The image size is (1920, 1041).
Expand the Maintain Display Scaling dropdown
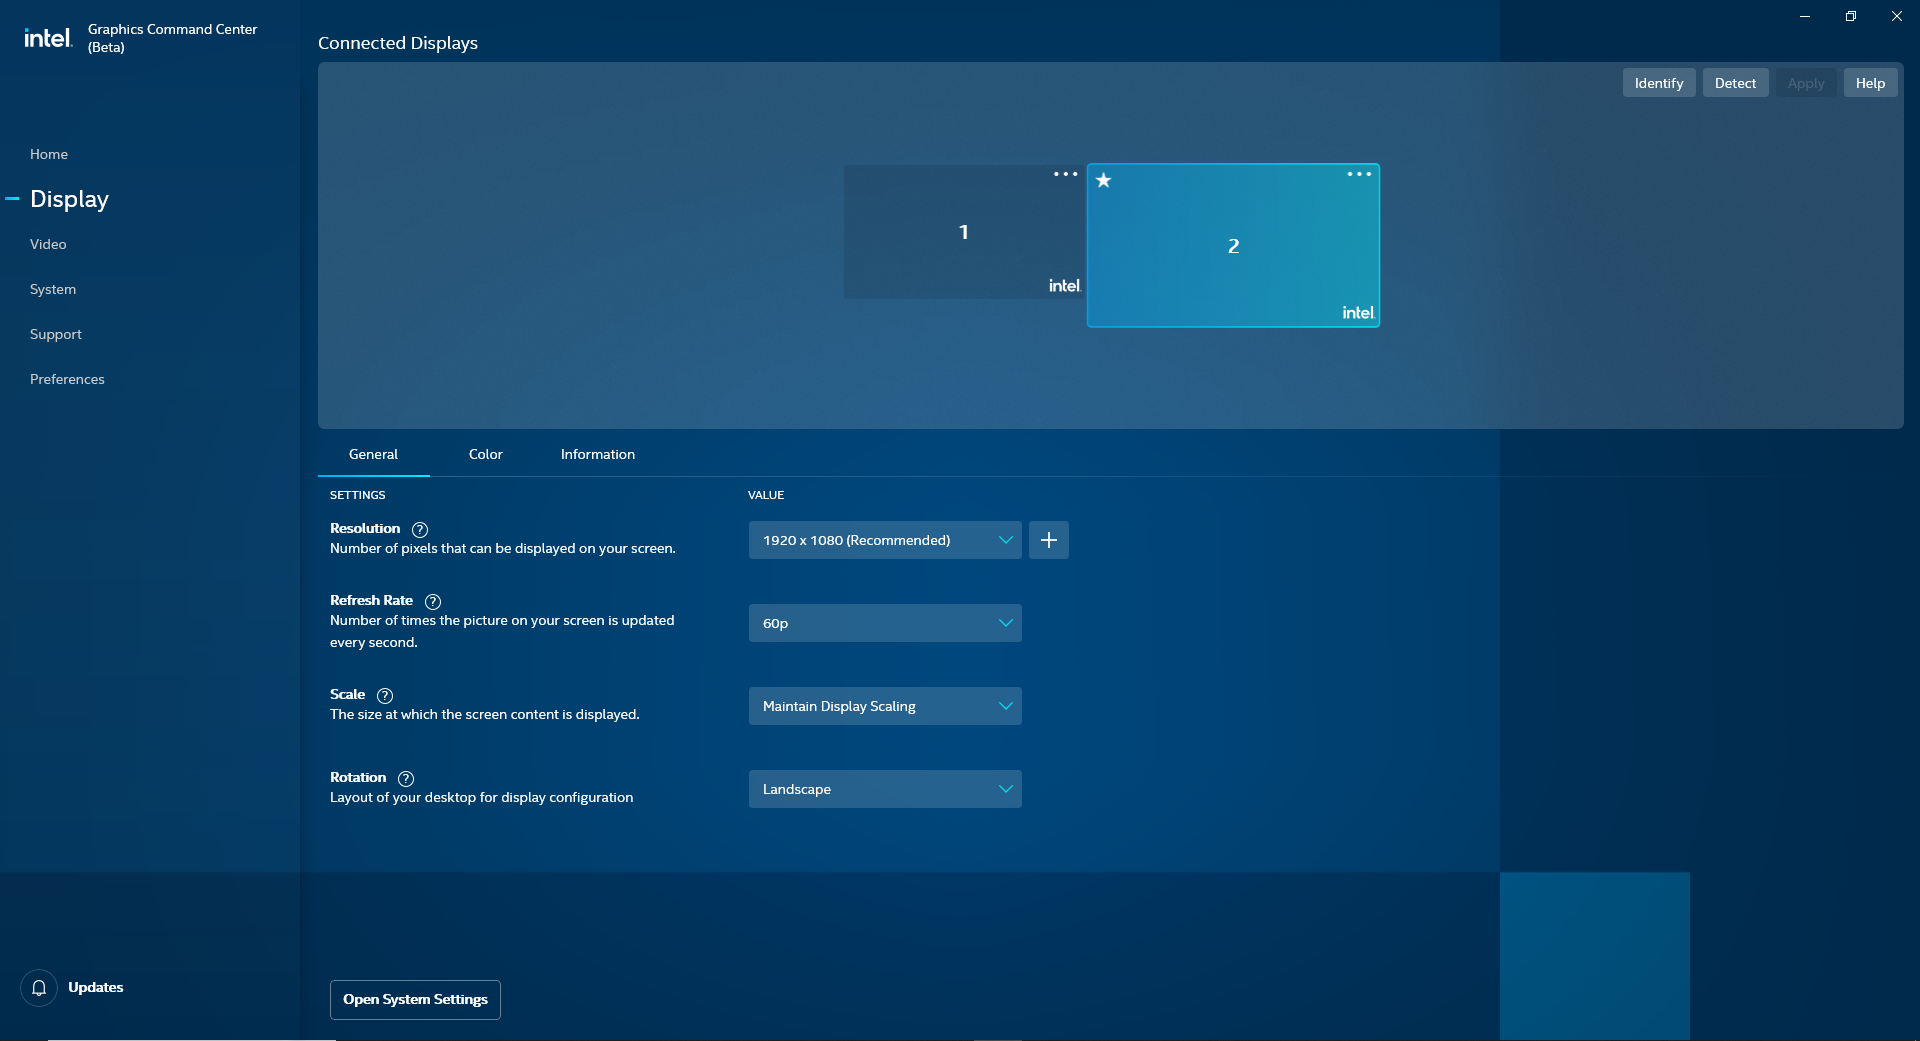[884, 706]
